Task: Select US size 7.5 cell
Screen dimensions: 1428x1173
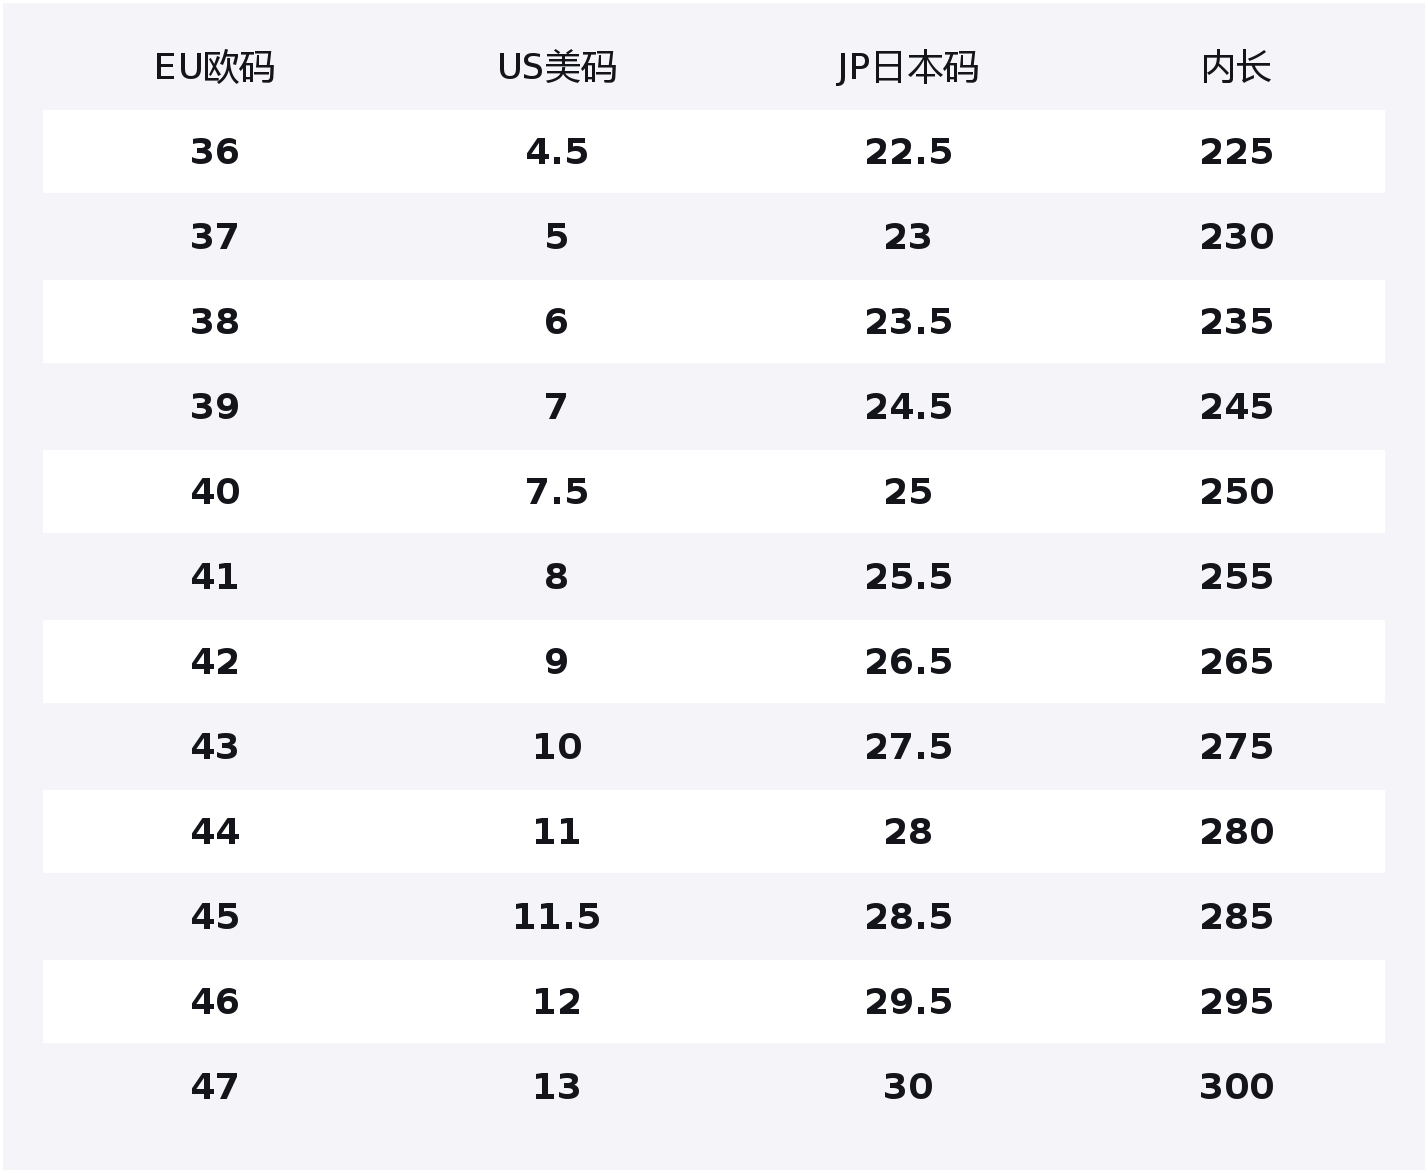Action: [557, 492]
